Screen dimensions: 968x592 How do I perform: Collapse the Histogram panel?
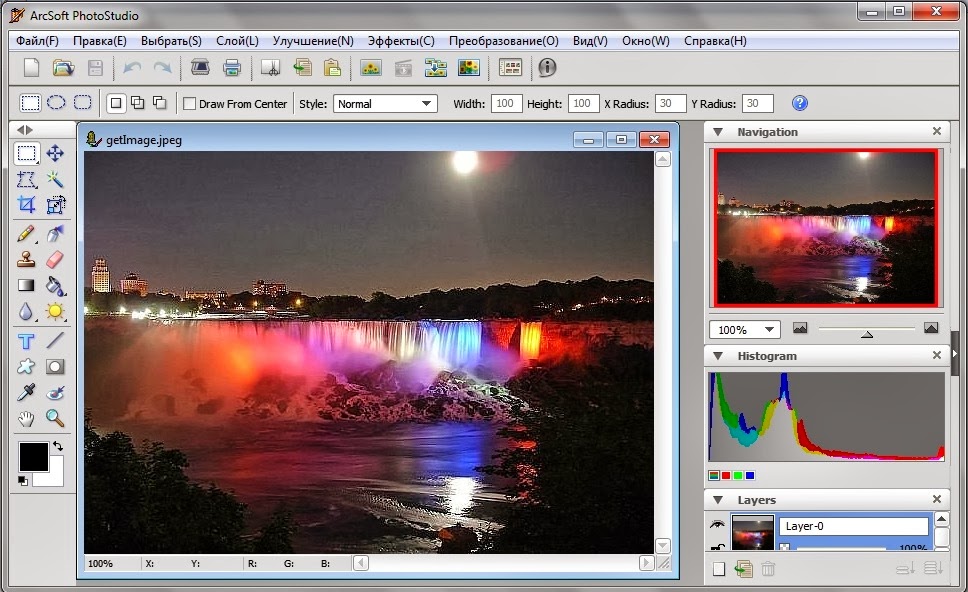pyautogui.click(x=718, y=356)
